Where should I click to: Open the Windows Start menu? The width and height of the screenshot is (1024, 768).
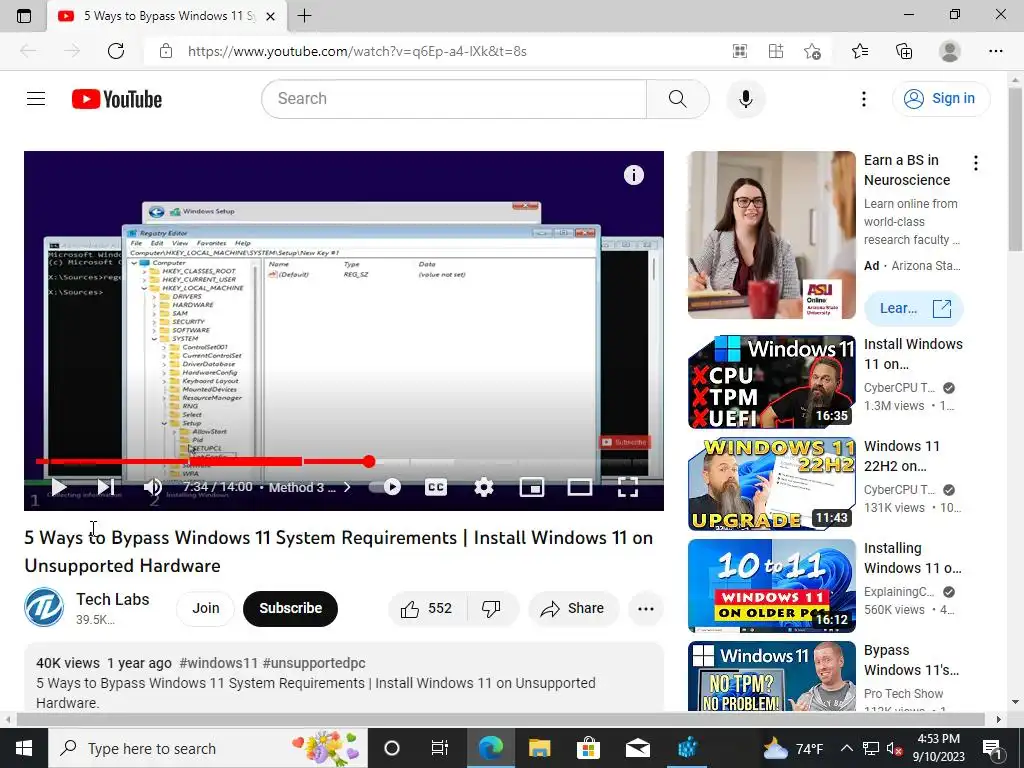click(24, 748)
